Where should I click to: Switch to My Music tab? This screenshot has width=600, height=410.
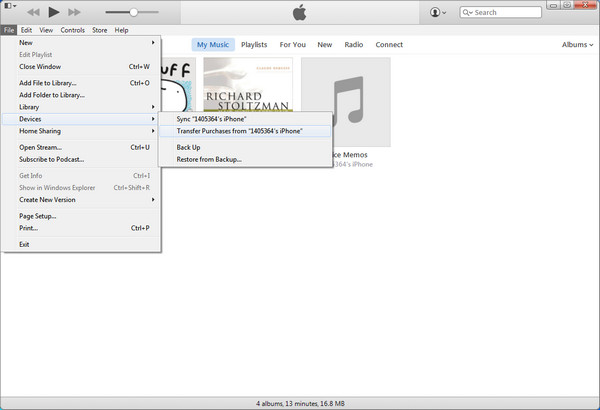click(213, 45)
